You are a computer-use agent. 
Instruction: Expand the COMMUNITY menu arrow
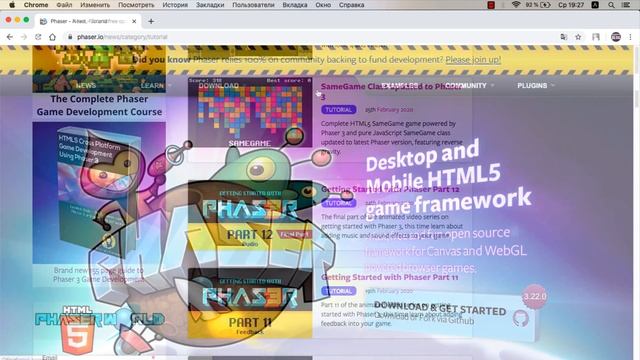492,85
